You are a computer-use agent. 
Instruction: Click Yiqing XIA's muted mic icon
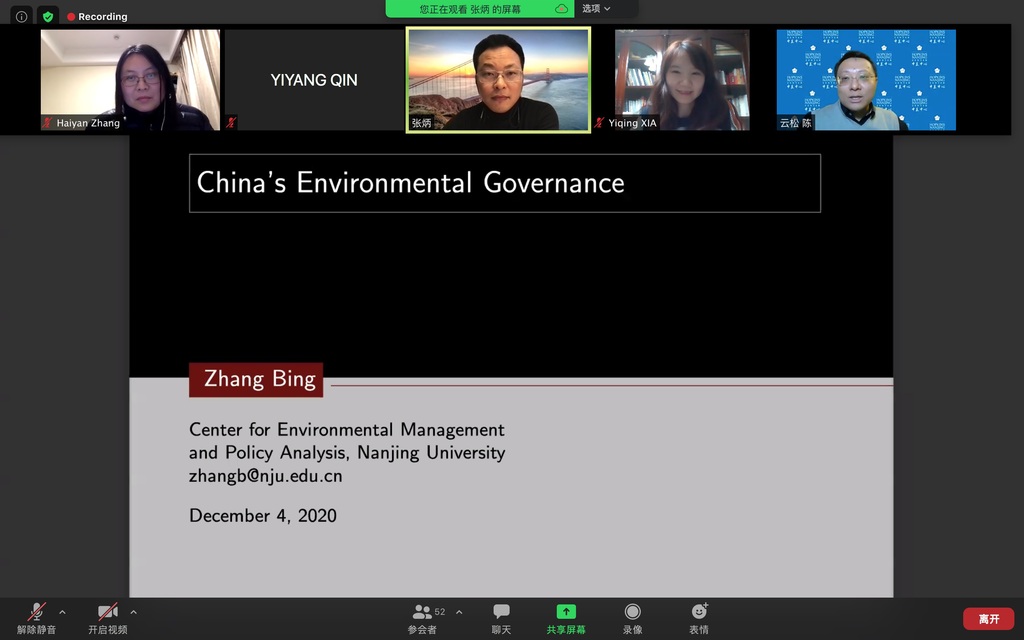(599, 123)
